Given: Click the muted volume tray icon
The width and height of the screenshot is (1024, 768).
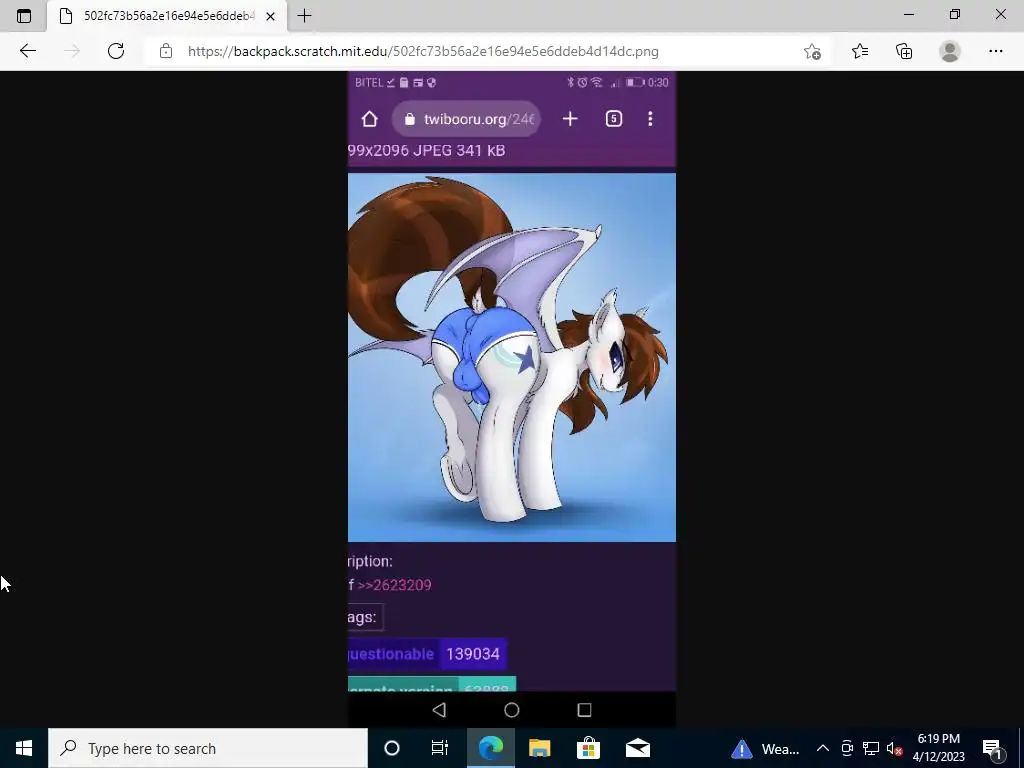Looking at the screenshot, I should click(895, 748).
